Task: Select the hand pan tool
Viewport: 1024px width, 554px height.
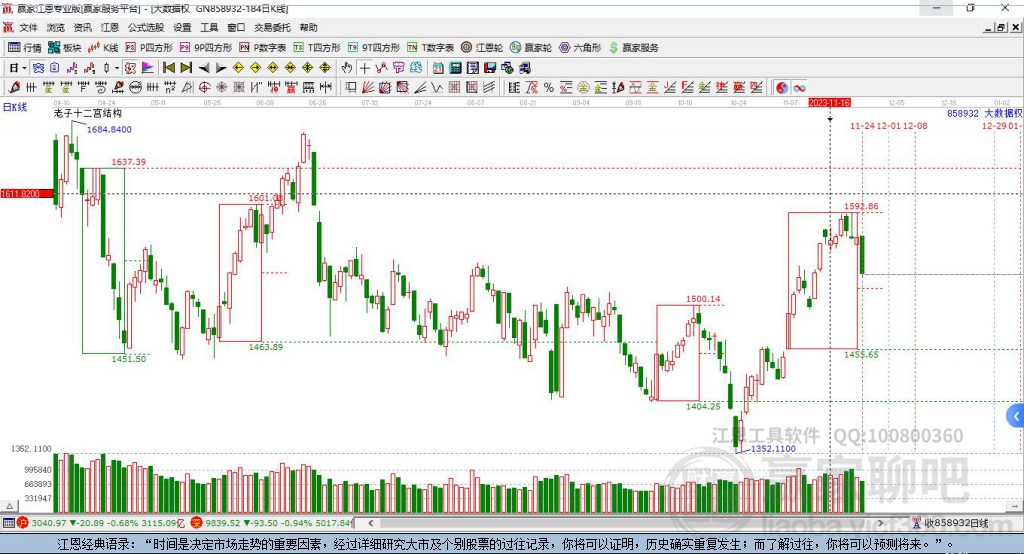Action: point(347,68)
